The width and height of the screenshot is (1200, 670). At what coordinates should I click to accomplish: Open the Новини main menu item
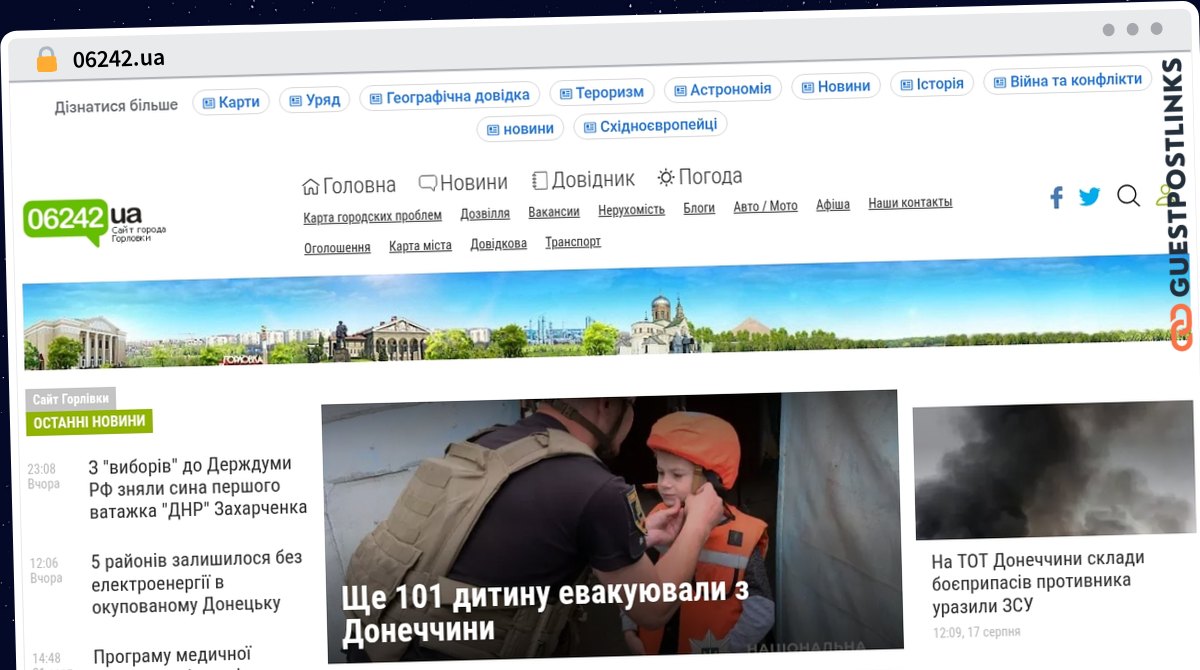coord(474,182)
